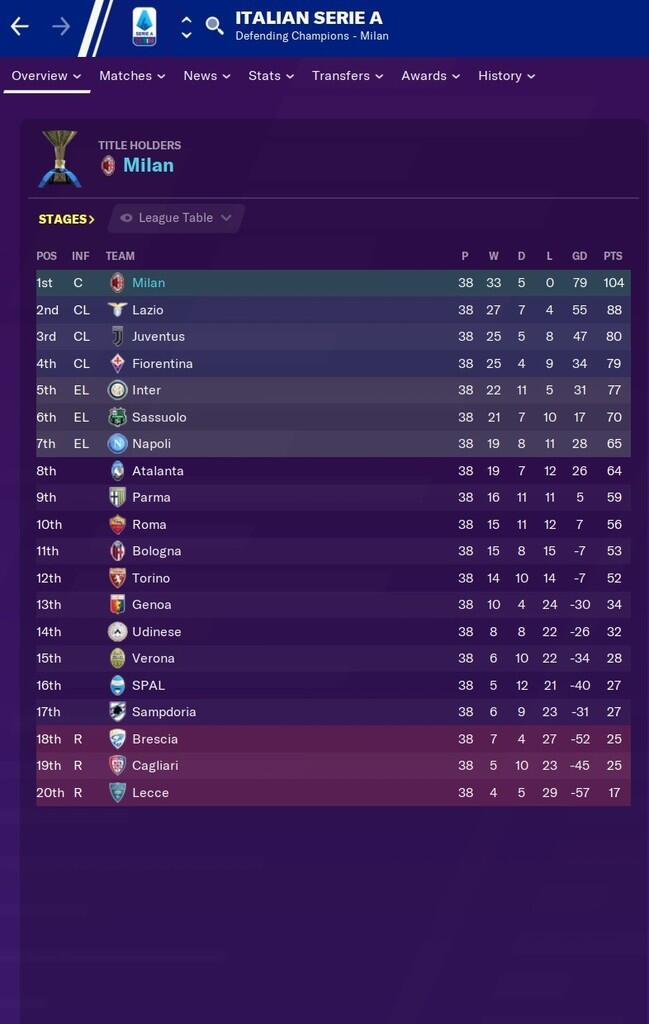Click the forward navigation arrow

pos(61,26)
